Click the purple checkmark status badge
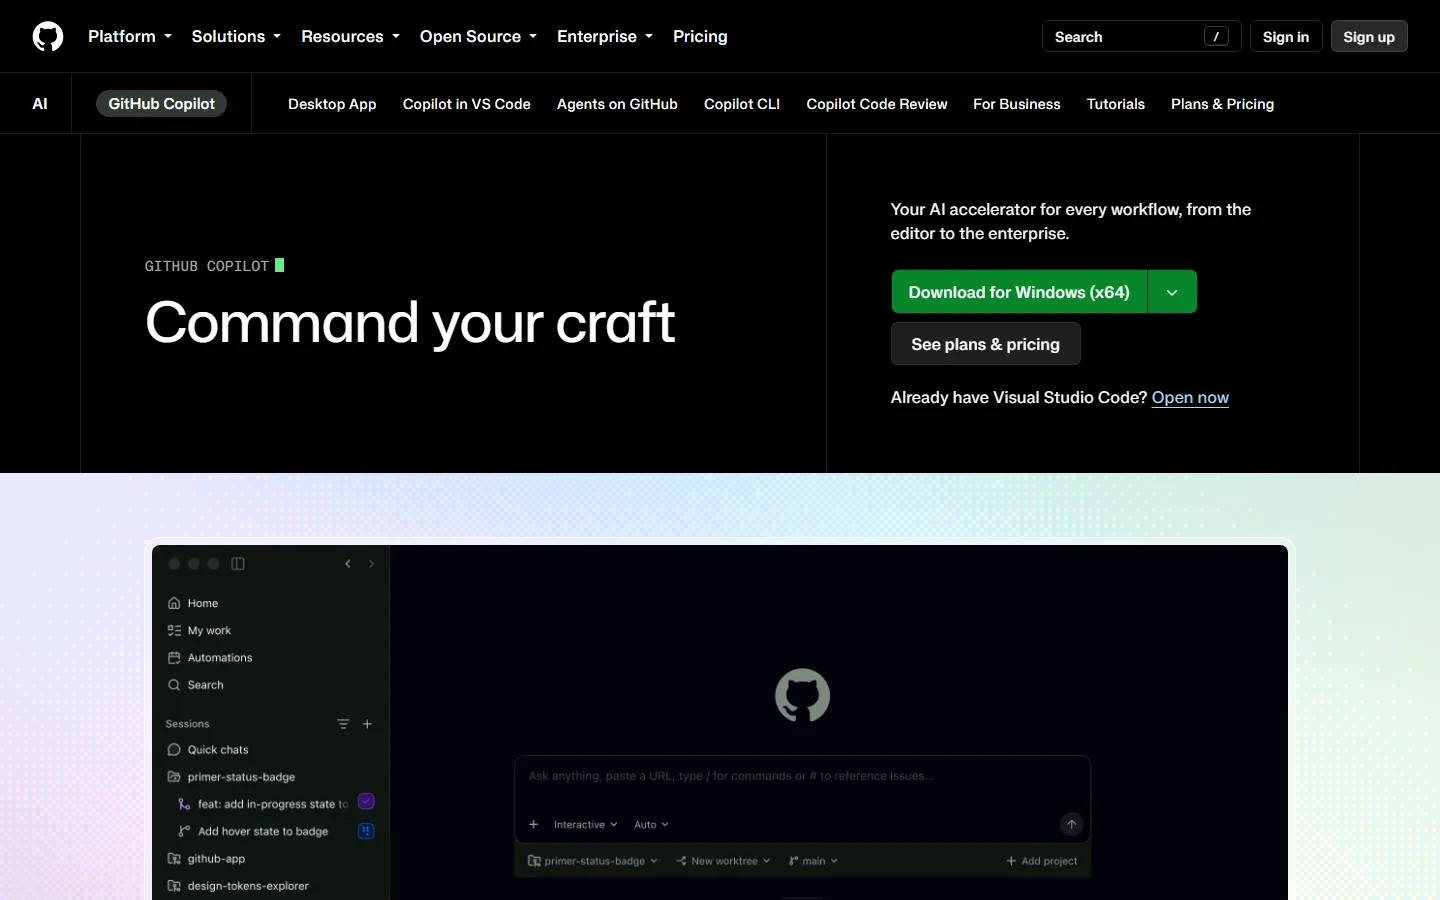 point(366,801)
